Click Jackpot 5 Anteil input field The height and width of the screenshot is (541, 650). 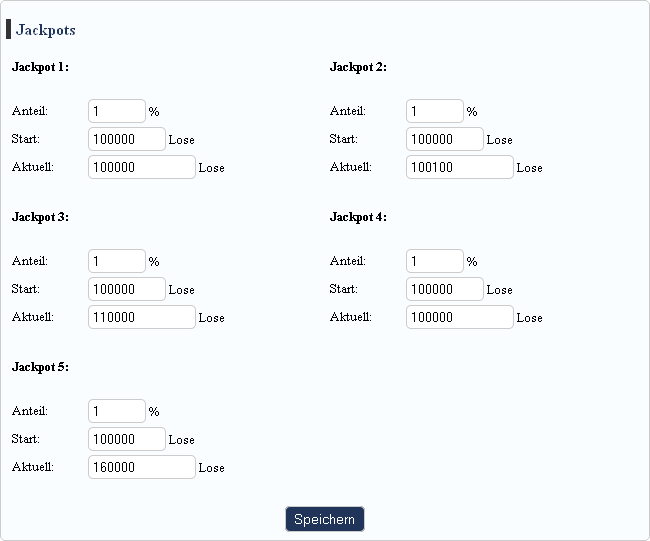tap(117, 411)
